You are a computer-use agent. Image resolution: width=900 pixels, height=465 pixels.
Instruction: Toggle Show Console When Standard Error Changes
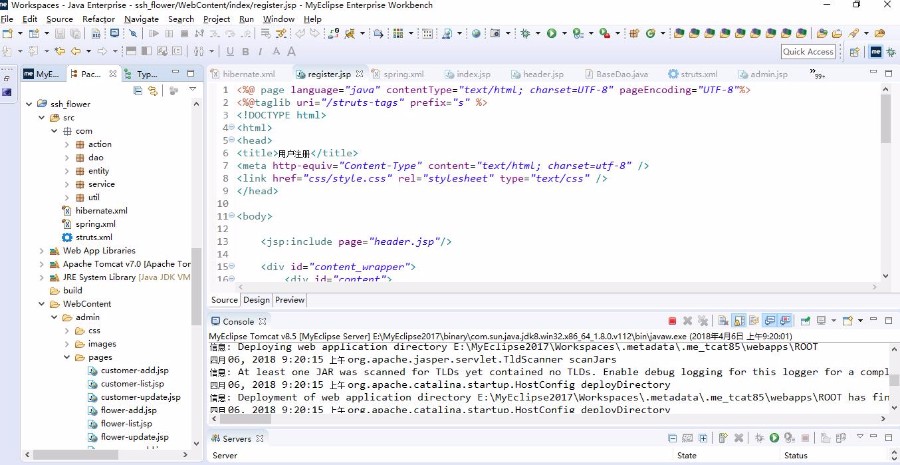point(785,321)
